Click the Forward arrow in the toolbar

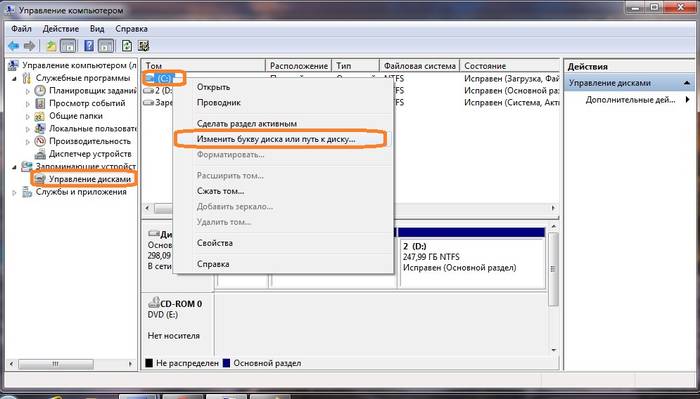tap(29, 46)
